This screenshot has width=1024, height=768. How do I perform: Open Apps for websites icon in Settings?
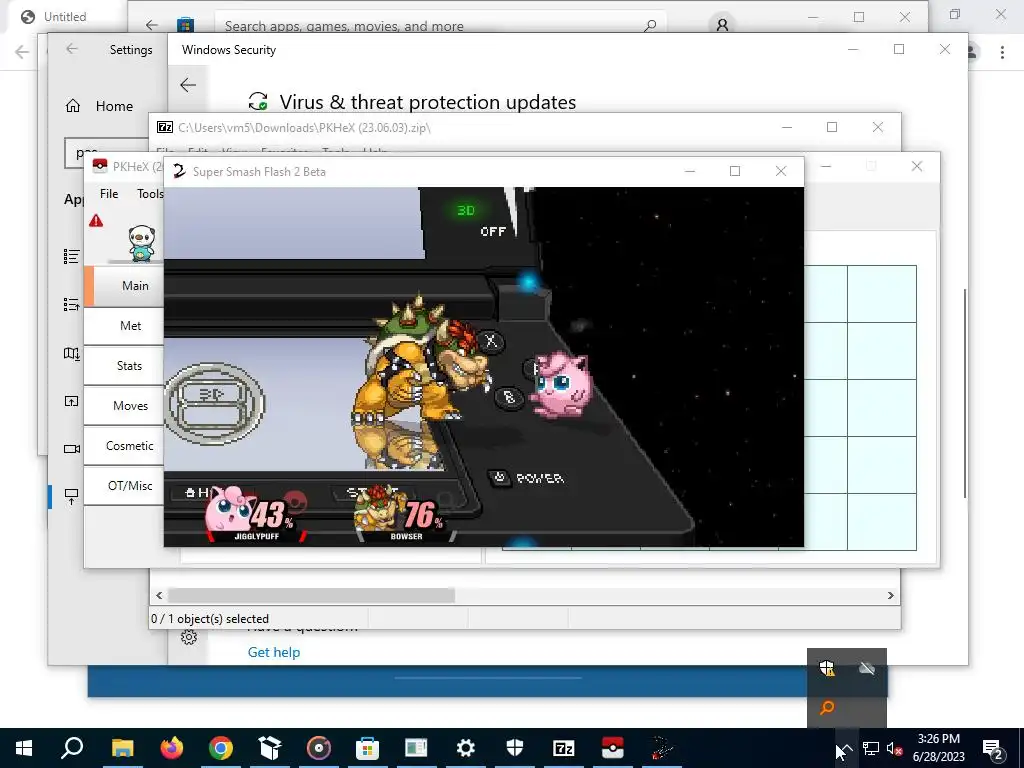[71, 401]
